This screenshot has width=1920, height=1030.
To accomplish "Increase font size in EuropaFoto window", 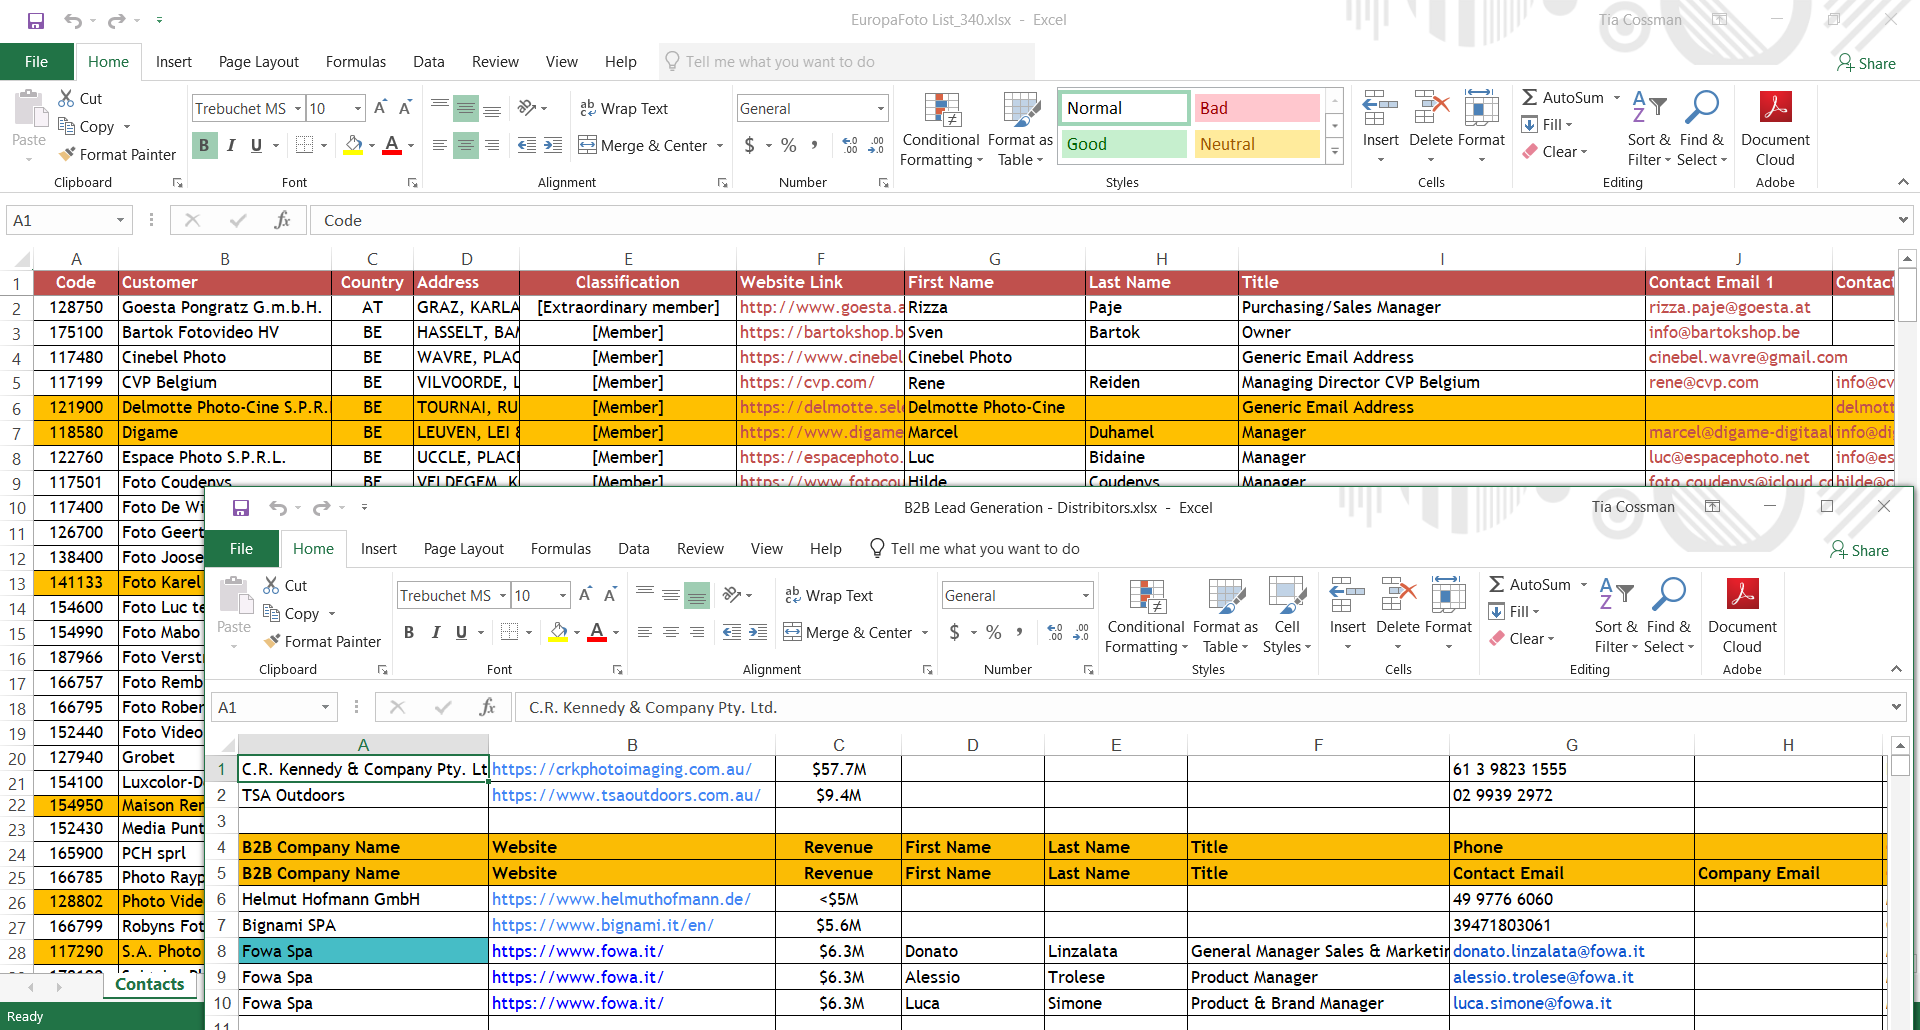I will coord(380,108).
